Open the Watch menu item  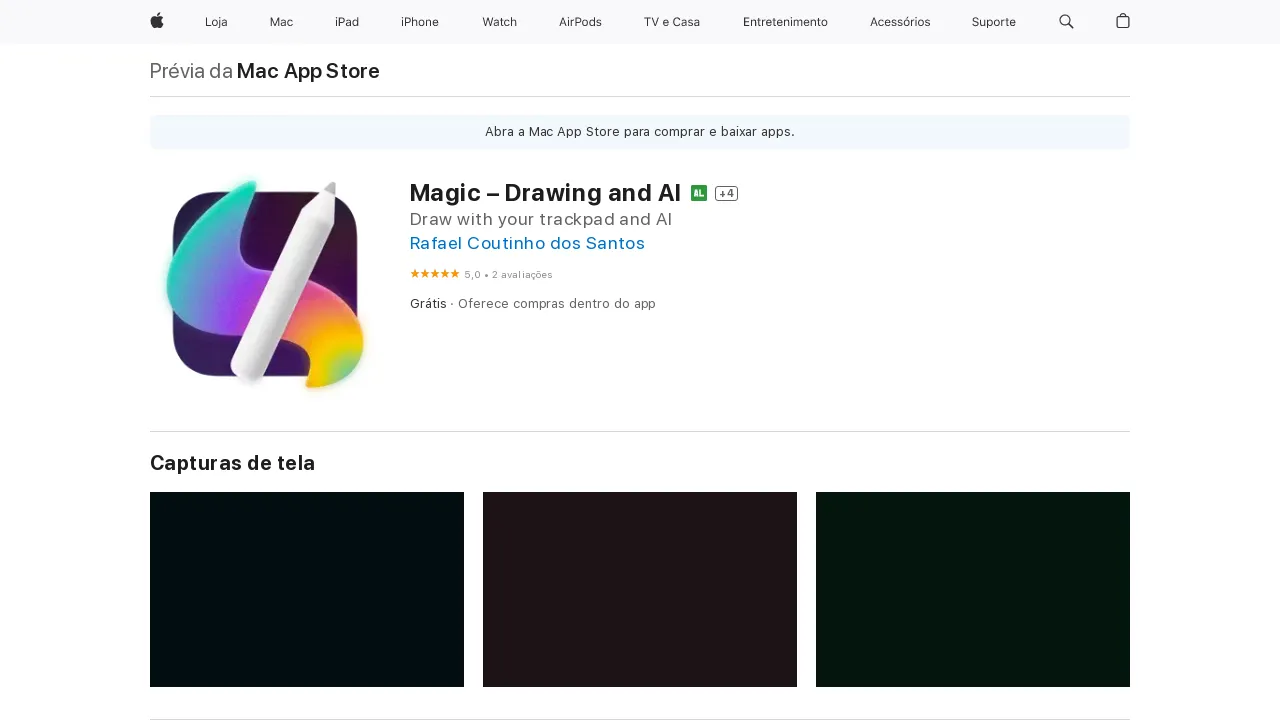tap(499, 22)
